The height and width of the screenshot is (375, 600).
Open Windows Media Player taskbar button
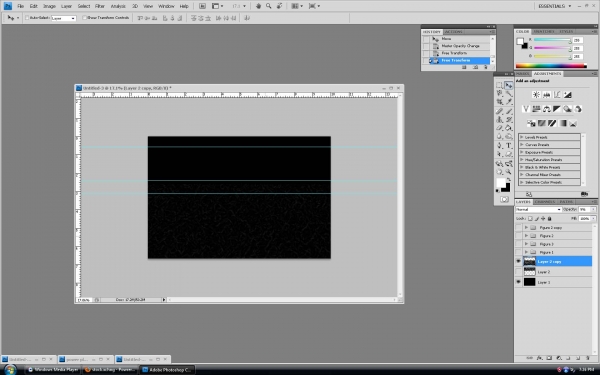53,370
